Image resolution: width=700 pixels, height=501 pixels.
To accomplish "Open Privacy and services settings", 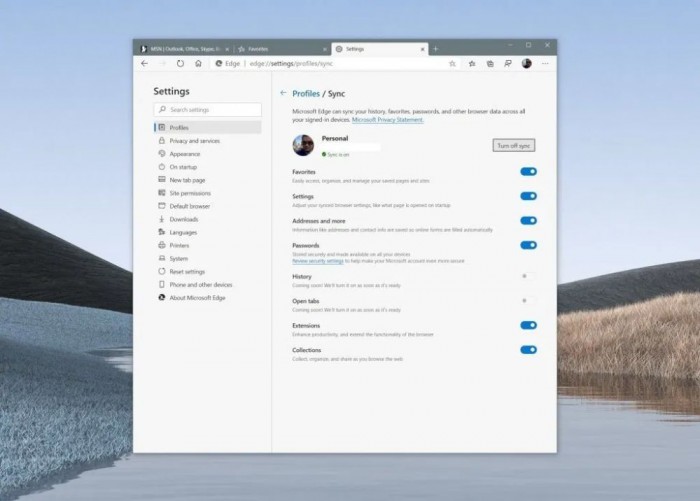I will click(x=194, y=141).
